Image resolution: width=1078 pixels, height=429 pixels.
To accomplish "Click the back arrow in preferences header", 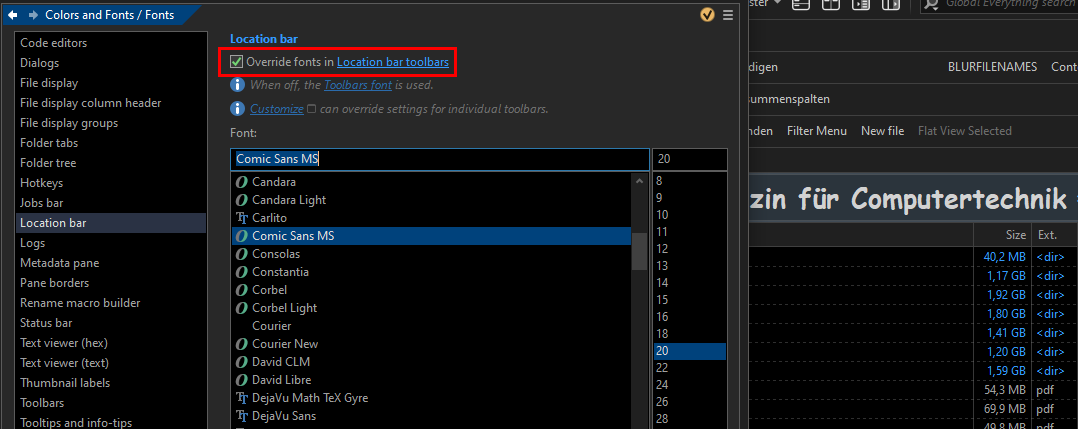I will pyautogui.click(x=13, y=14).
